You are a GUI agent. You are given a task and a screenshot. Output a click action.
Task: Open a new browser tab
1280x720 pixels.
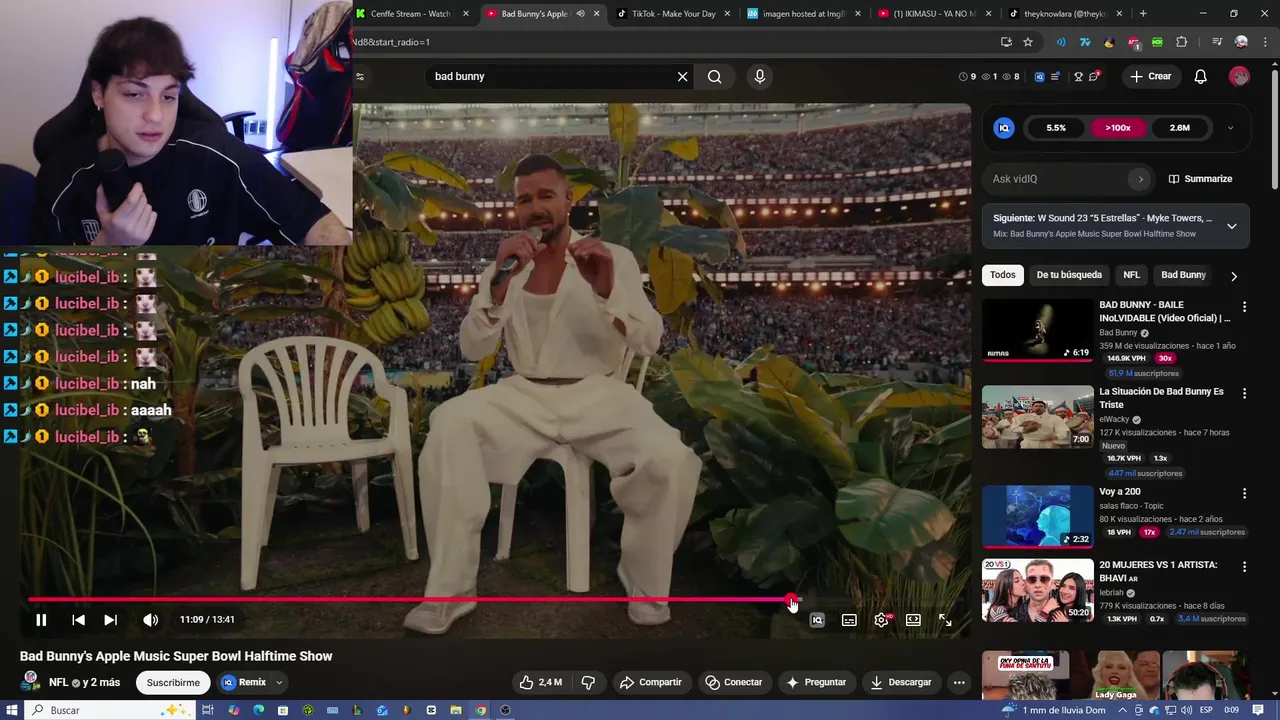[x=1143, y=14]
